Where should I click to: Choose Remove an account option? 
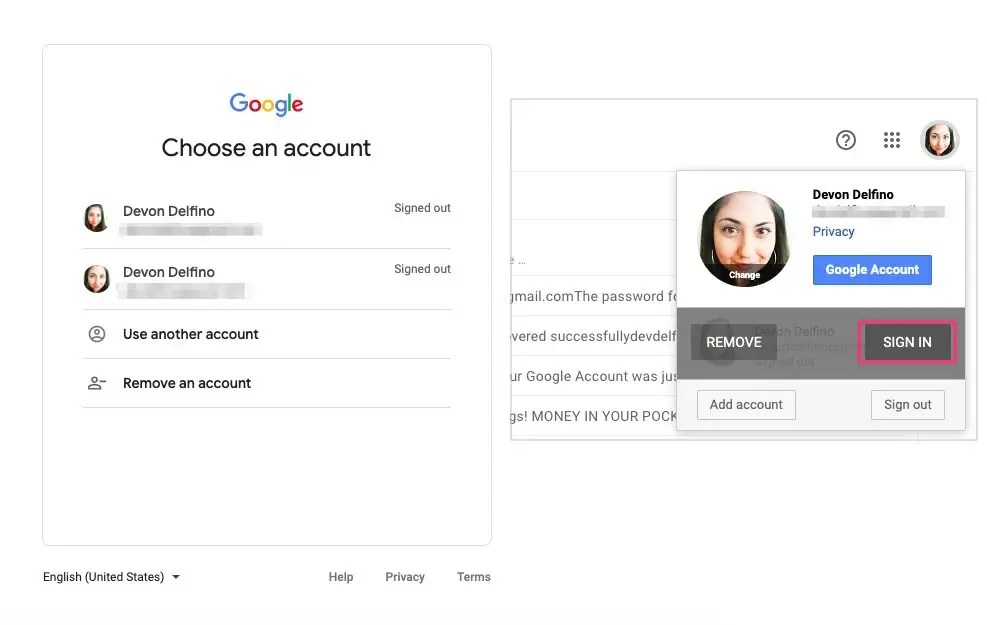187,383
